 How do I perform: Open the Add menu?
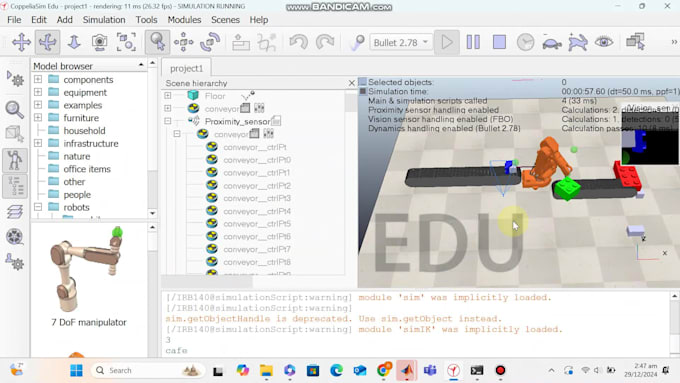(65, 20)
